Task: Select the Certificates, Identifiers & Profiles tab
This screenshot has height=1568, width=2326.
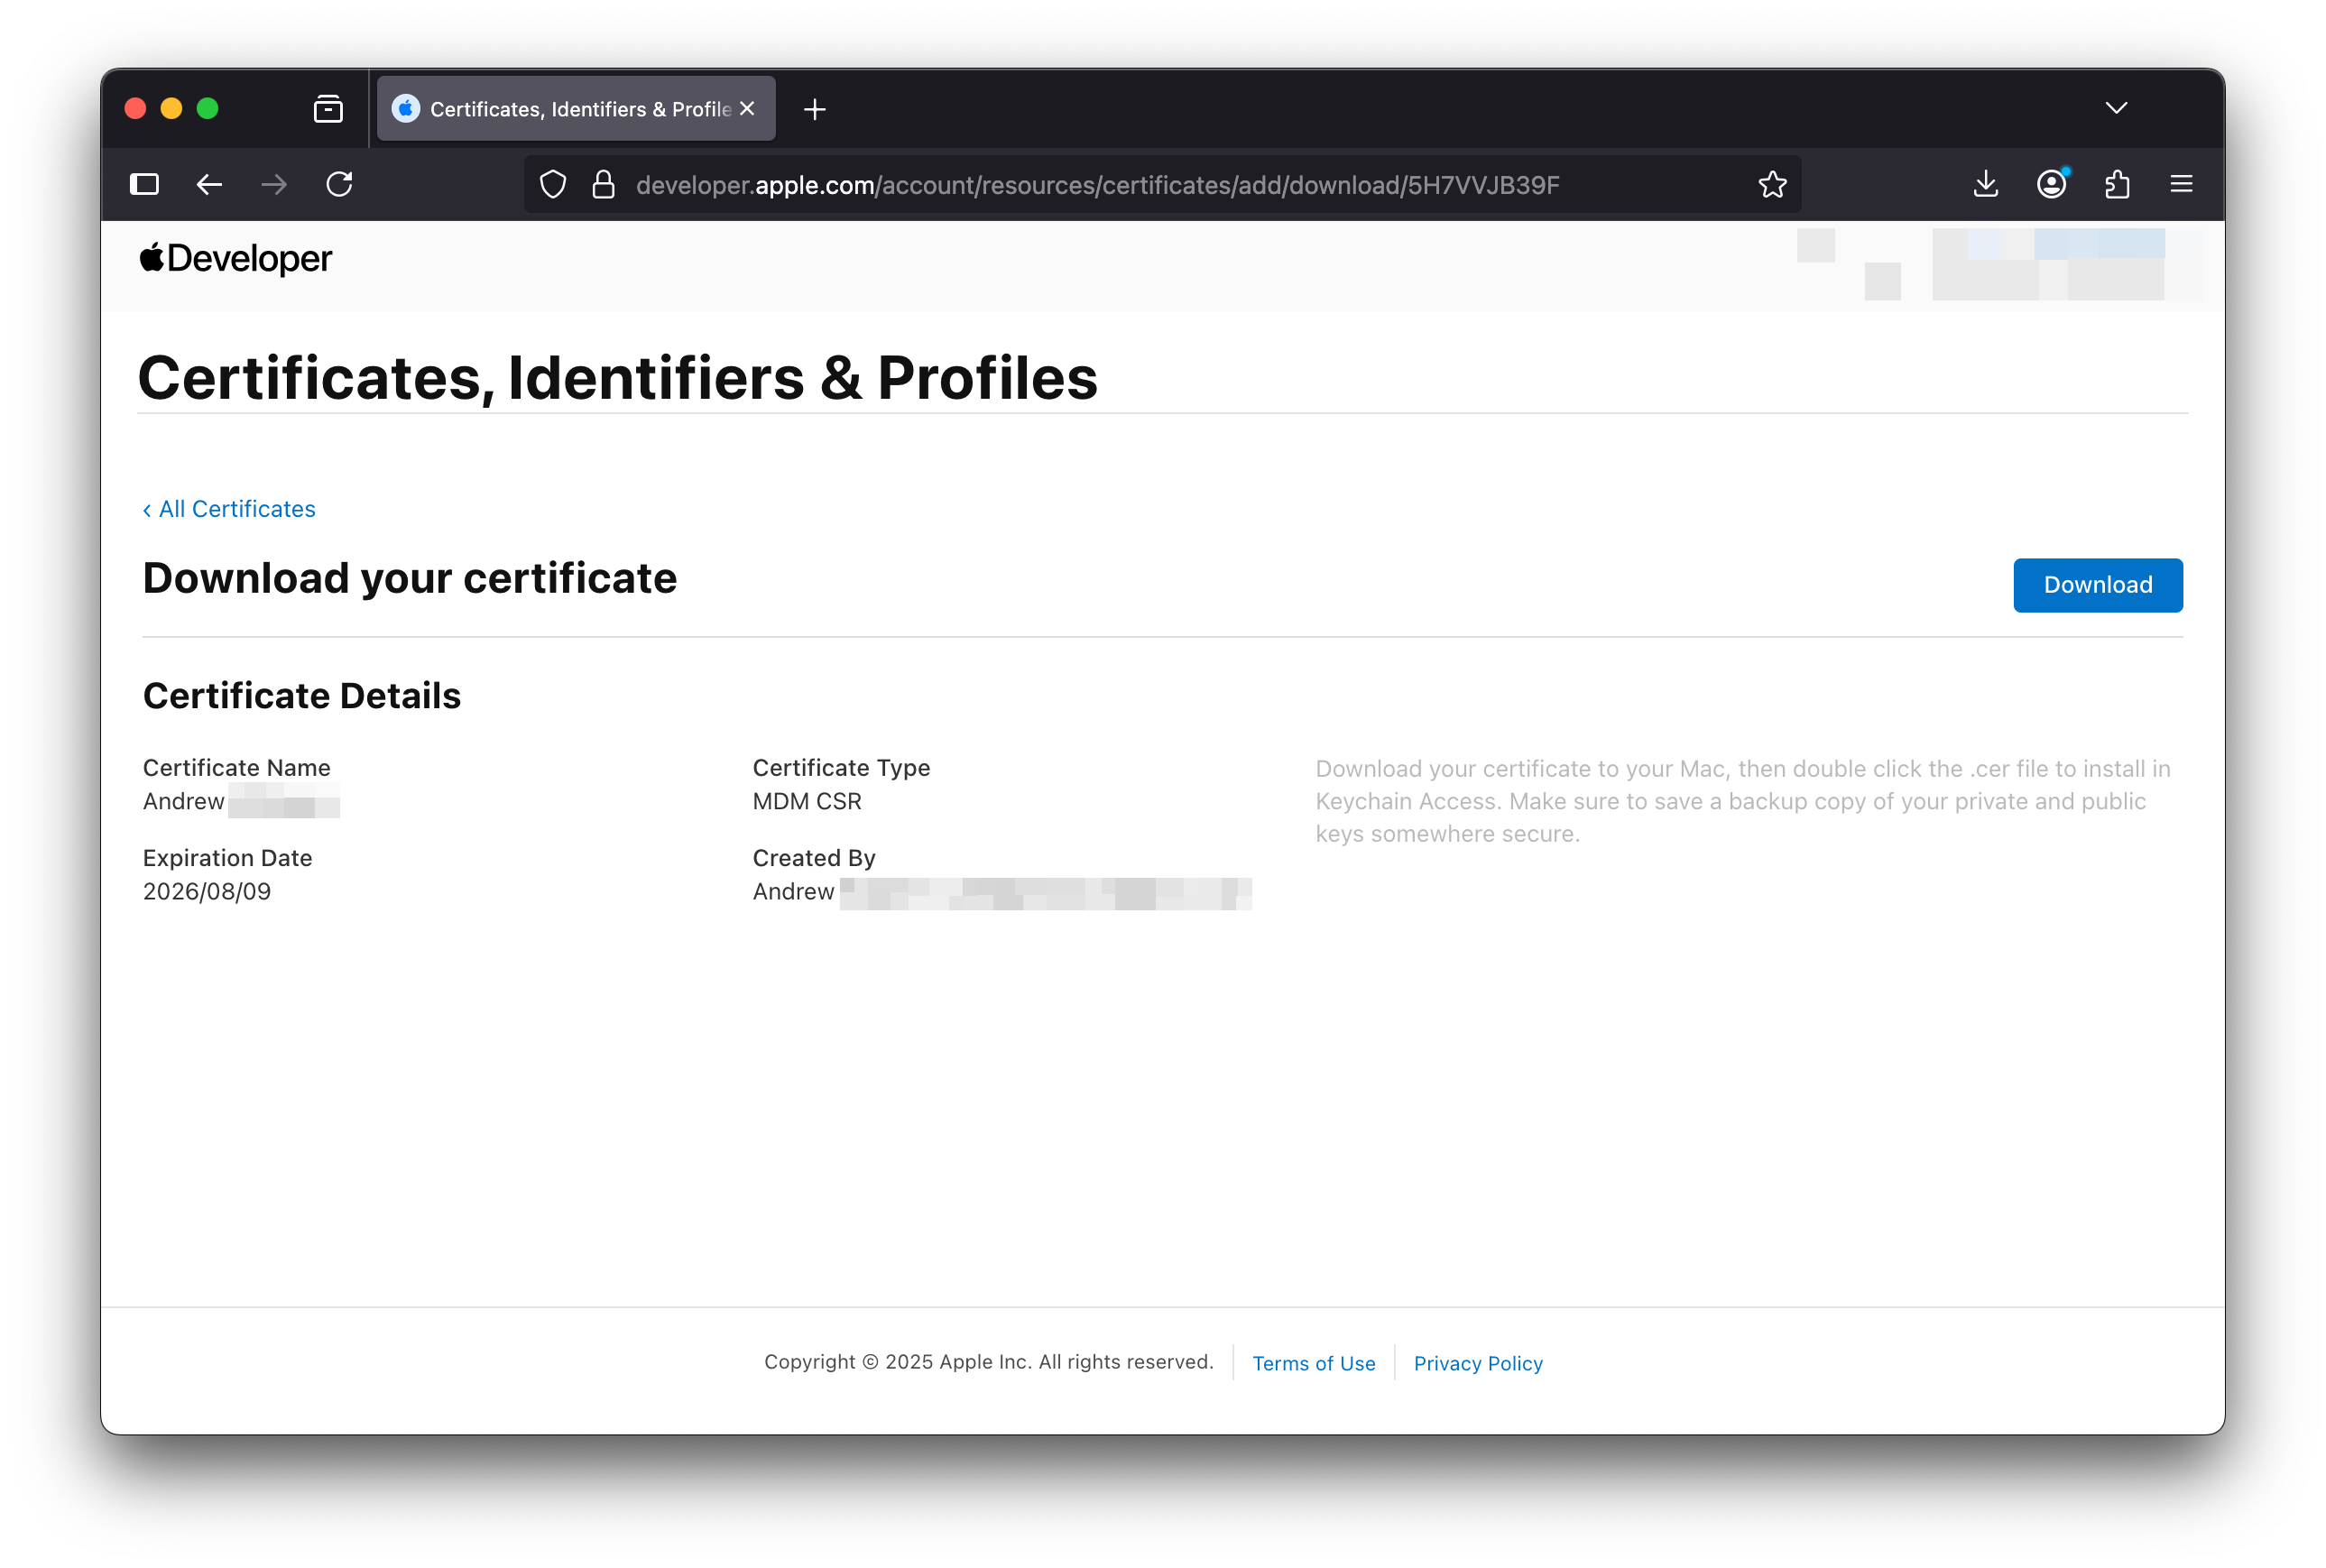Action: (570, 109)
